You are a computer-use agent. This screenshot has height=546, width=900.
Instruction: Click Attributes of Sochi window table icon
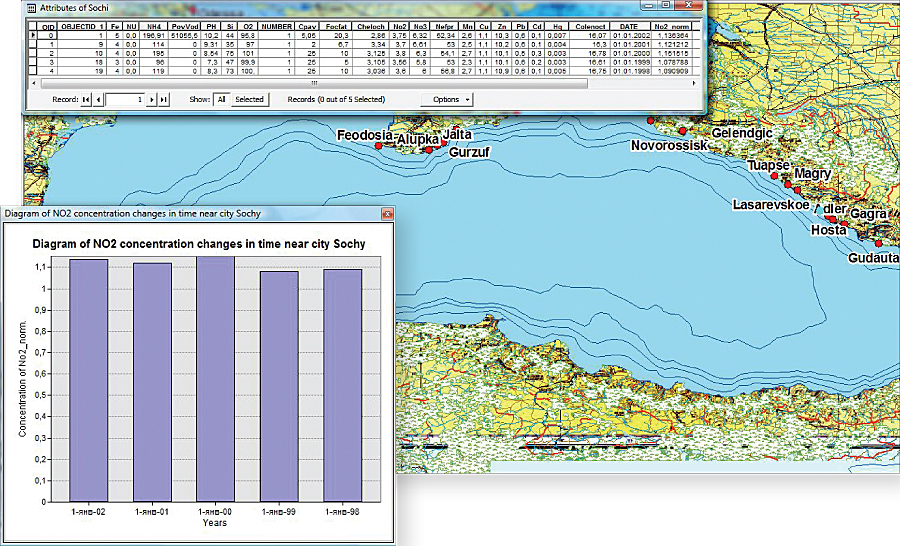[x=31, y=7]
